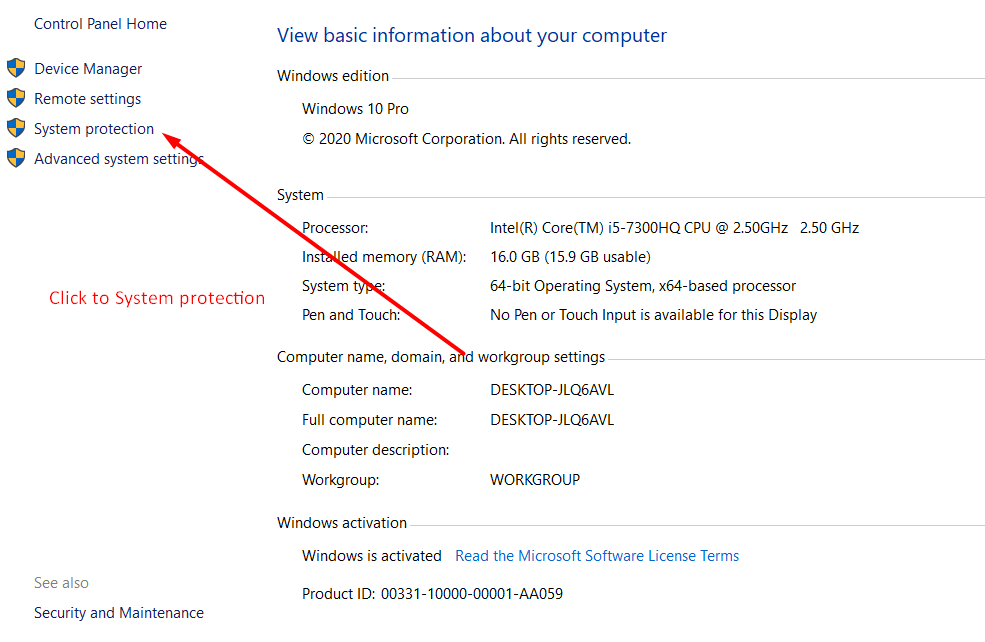Click the Windows 10 Pro edition text
The width and height of the screenshot is (985, 642).
pyautogui.click(x=355, y=109)
